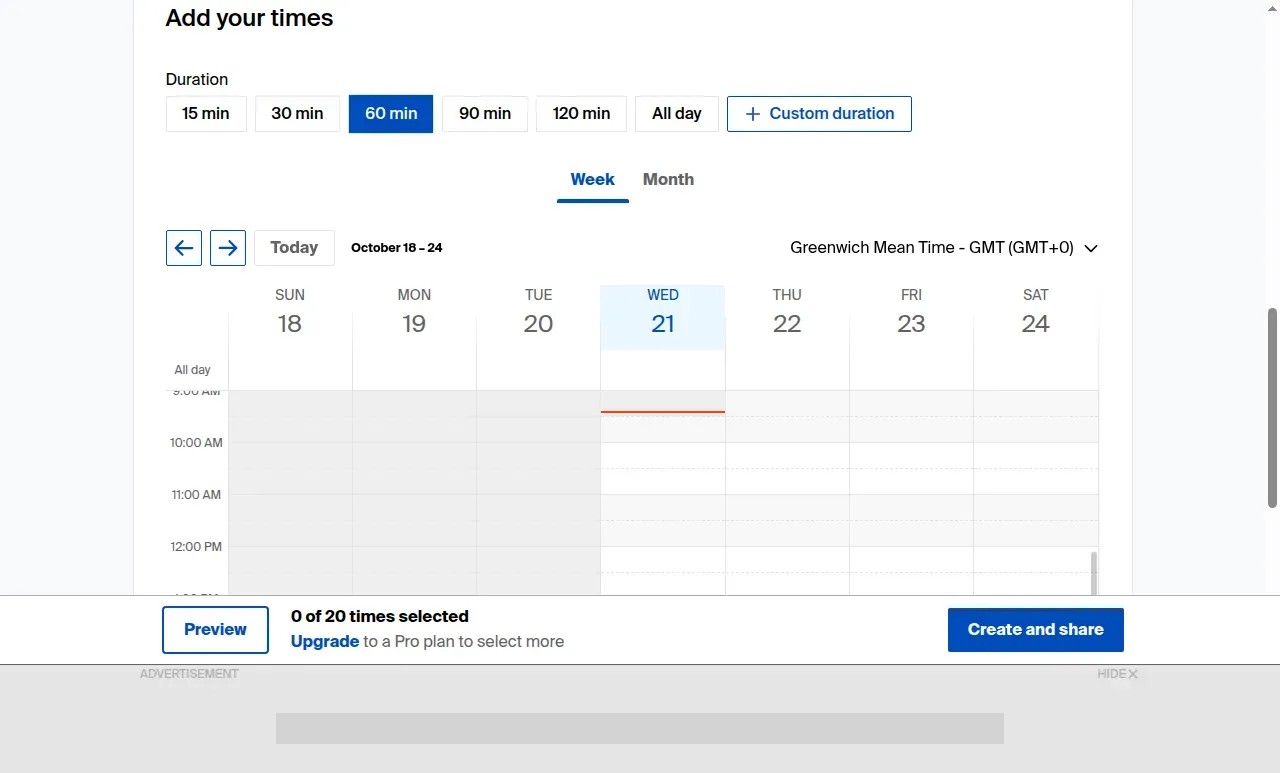Select the 15 min duration
Image resolution: width=1280 pixels, height=773 pixels.
pos(206,114)
